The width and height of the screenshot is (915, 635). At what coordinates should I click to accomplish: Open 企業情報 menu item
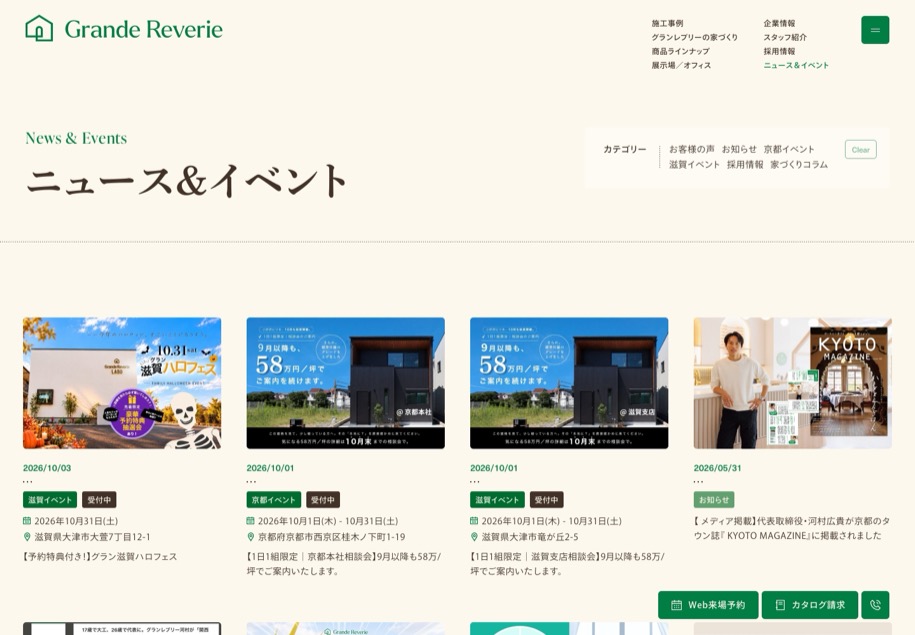pos(779,23)
